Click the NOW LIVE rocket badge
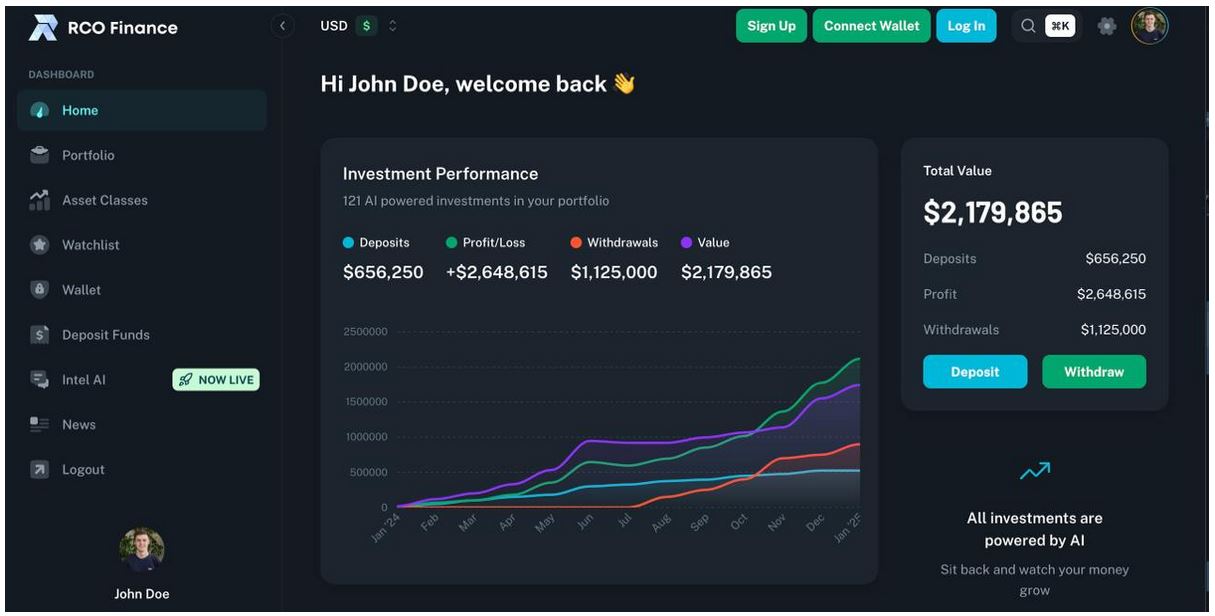1215x616 pixels. [216, 380]
